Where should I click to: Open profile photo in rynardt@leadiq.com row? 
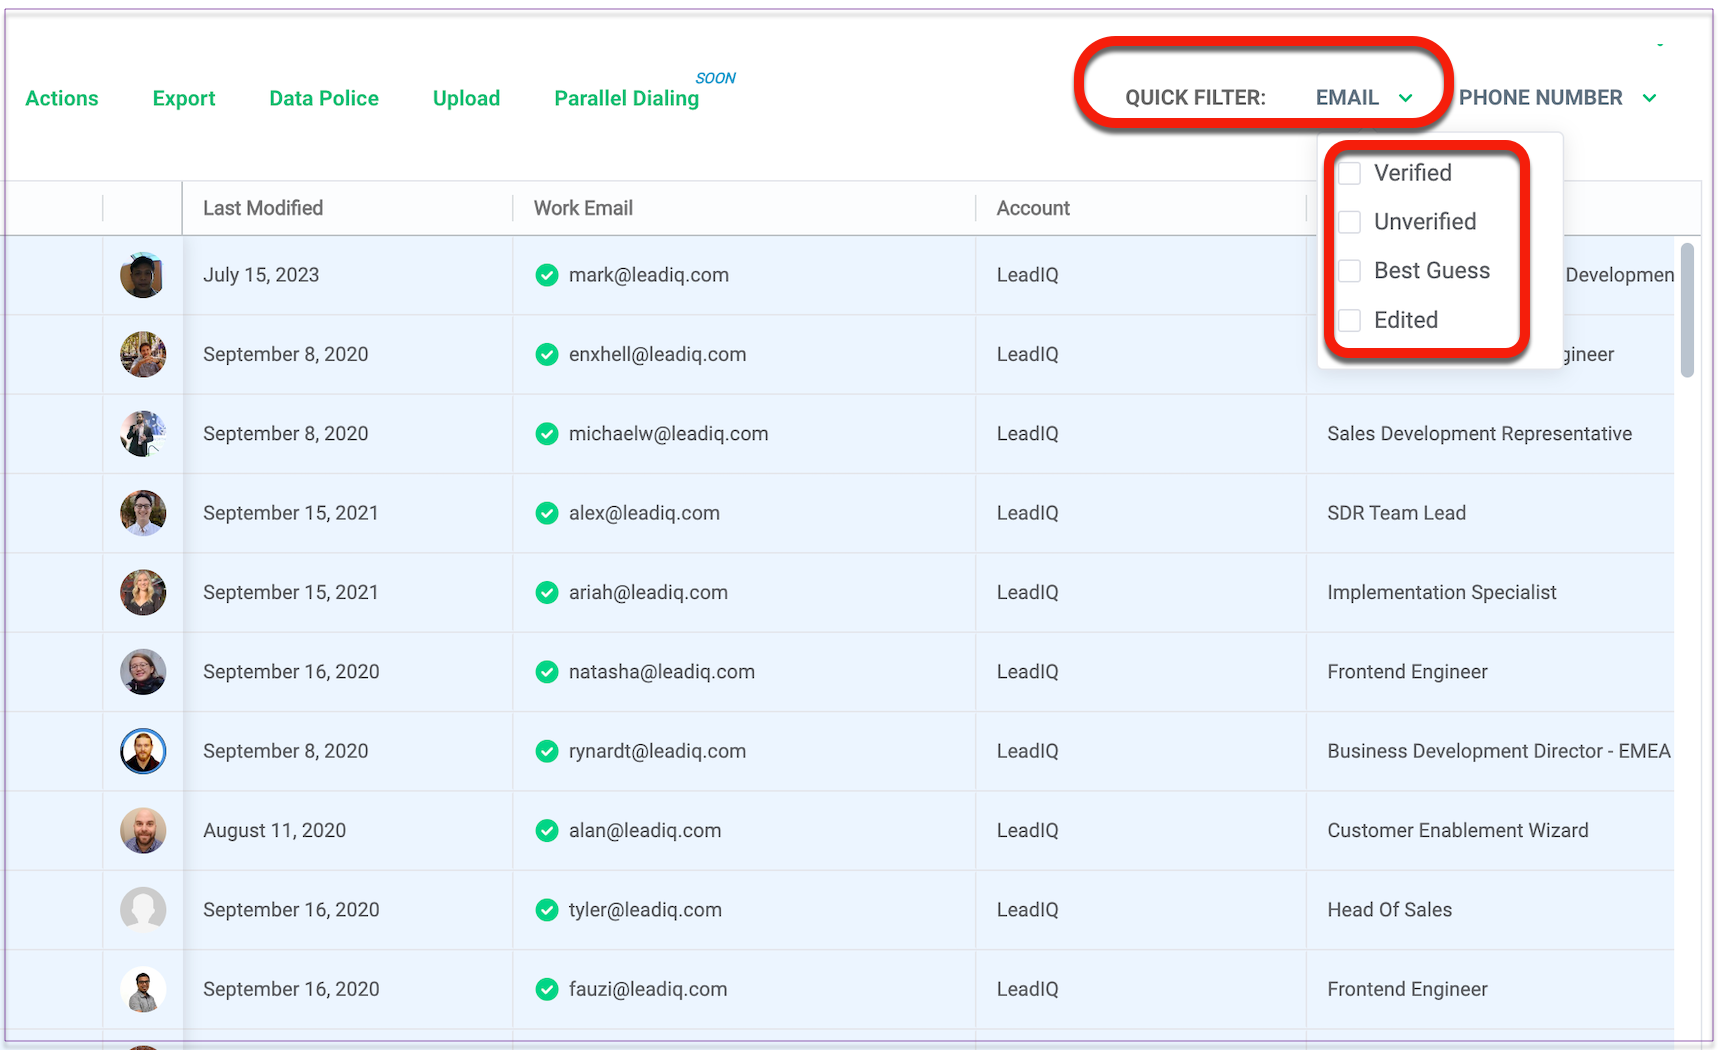[x=143, y=751]
